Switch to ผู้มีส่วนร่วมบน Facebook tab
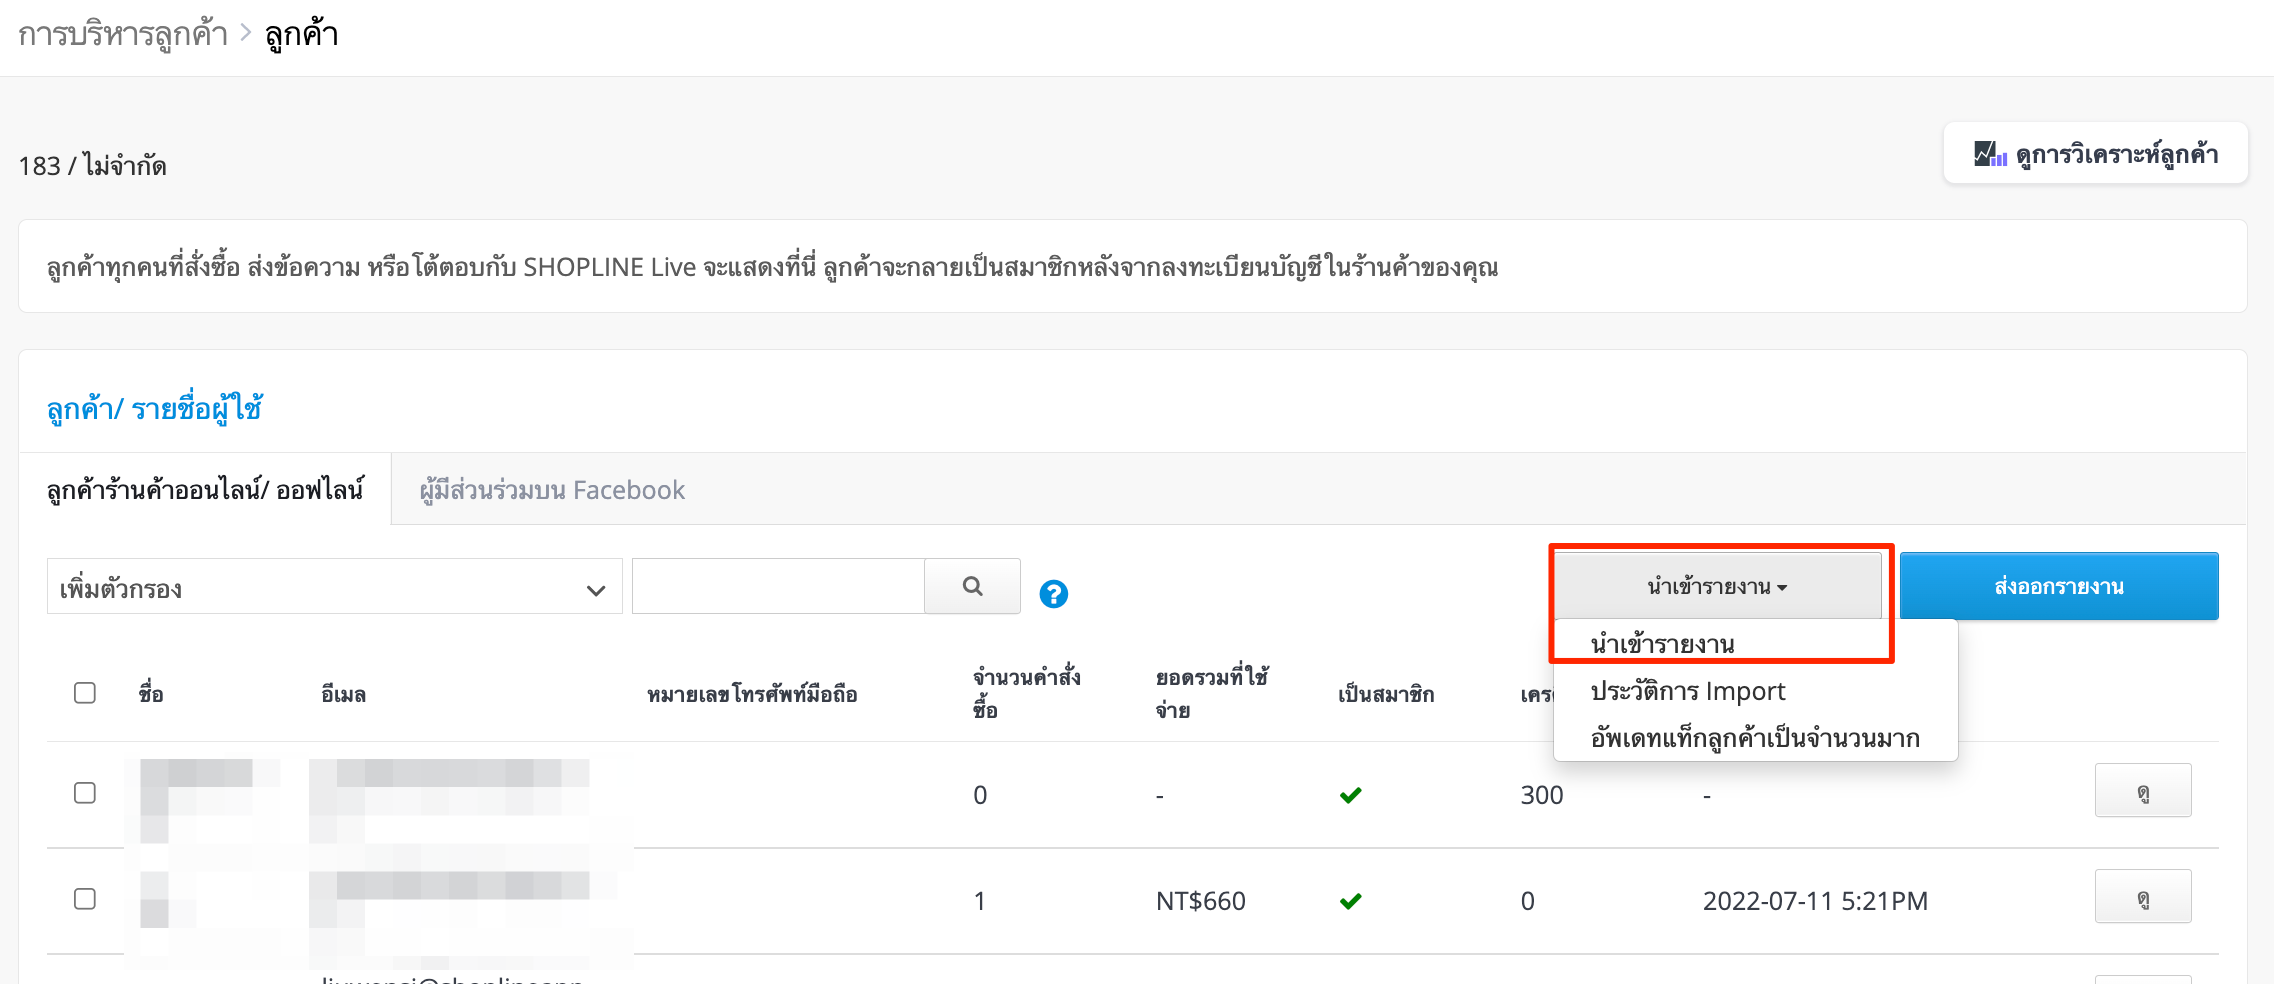Viewport: 2274px width, 984px height. [552, 490]
